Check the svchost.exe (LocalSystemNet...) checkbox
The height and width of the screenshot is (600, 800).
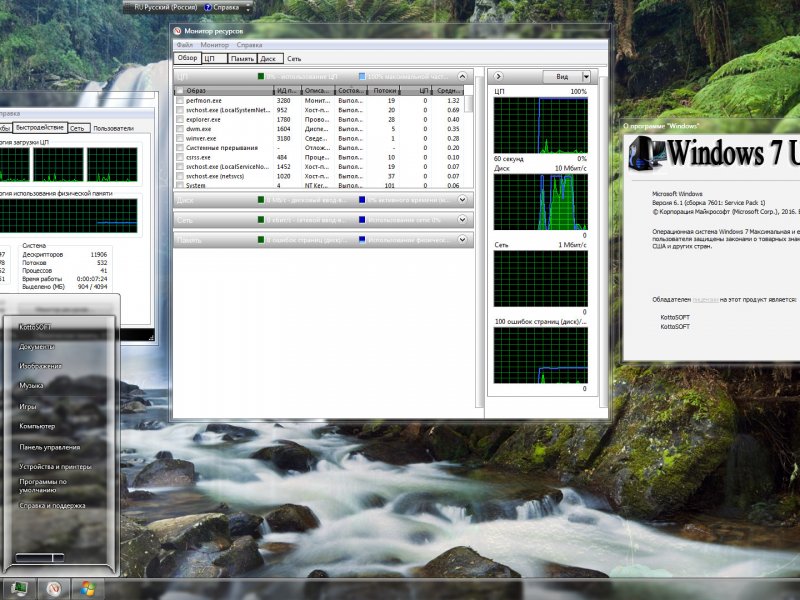[x=180, y=110]
